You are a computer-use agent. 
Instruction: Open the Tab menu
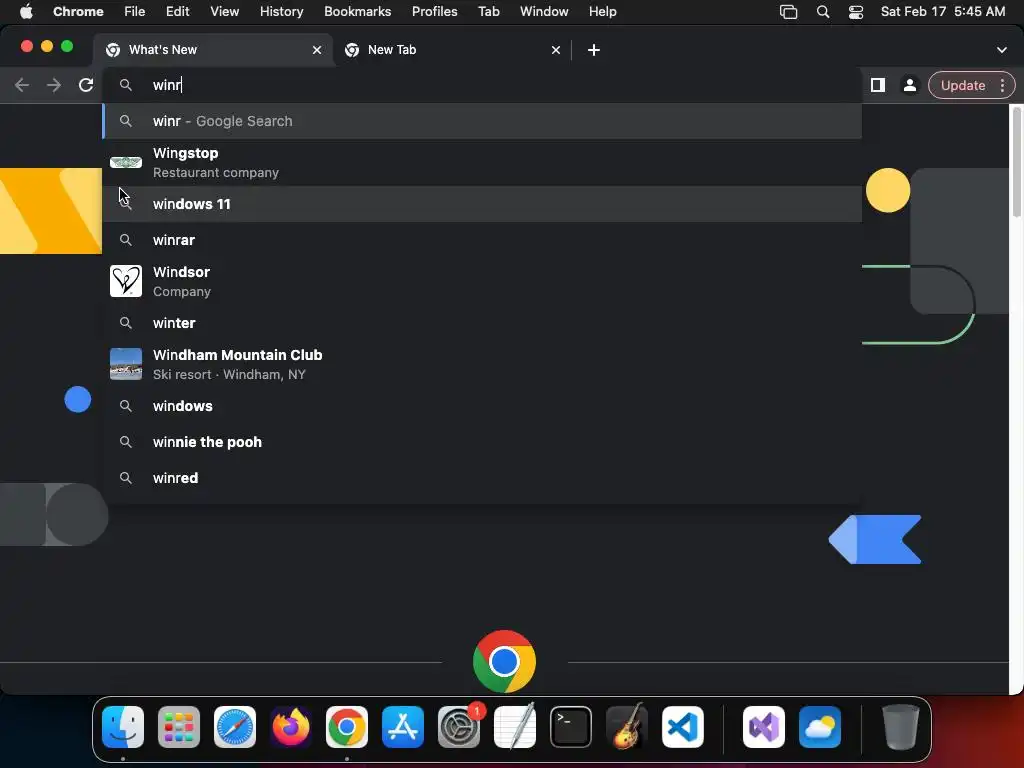click(488, 12)
